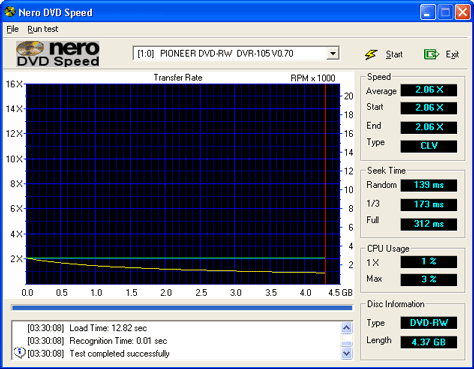Screen dimensions: 474x369
Task: Click the red end marker line on graph
Action: pyautogui.click(x=325, y=184)
